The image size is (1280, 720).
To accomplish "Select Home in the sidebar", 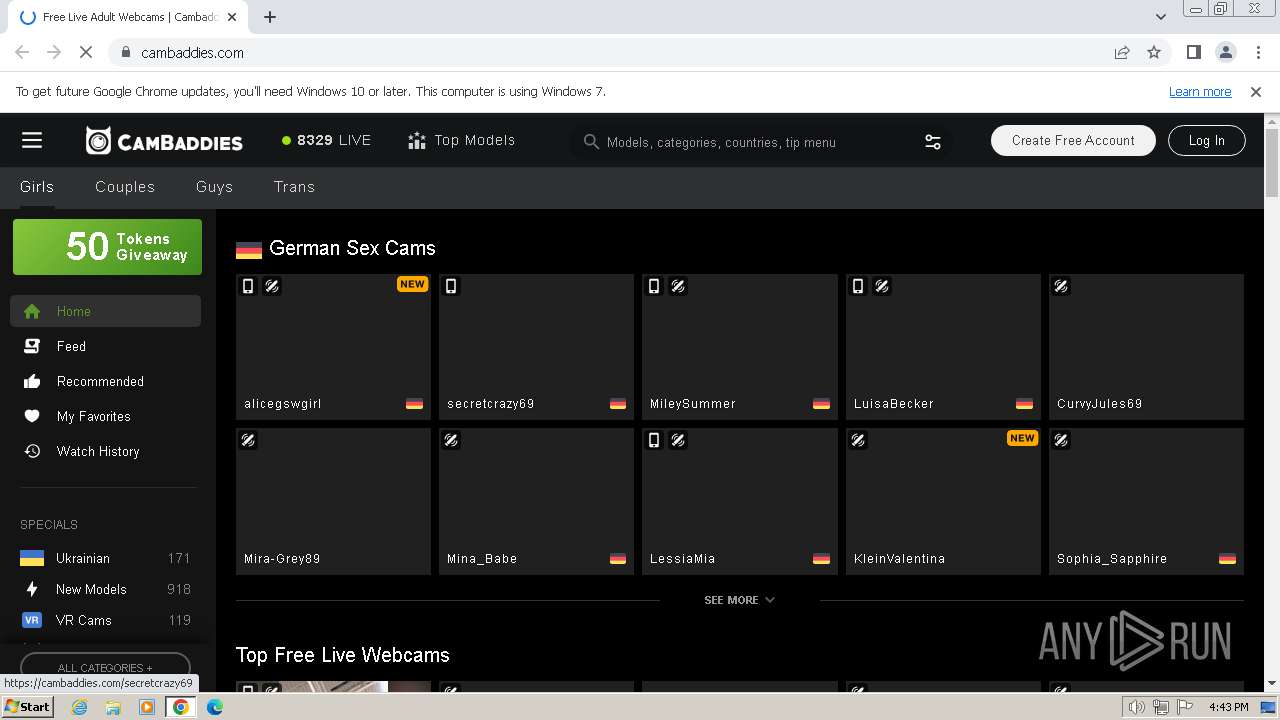I will pyautogui.click(x=105, y=311).
